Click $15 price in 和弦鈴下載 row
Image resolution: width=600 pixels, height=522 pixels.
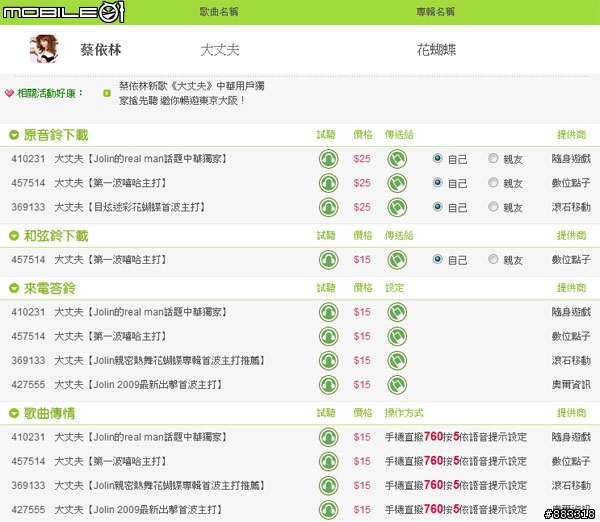(x=362, y=260)
